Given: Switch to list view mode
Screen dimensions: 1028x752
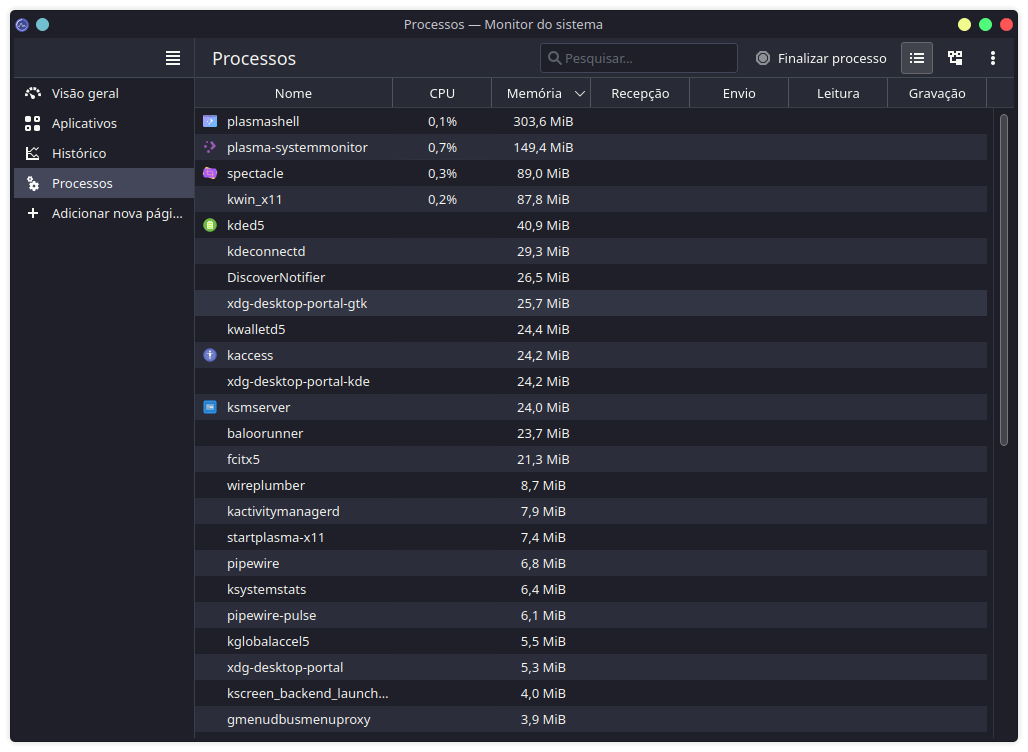Looking at the screenshot, I should coord(917,58).
